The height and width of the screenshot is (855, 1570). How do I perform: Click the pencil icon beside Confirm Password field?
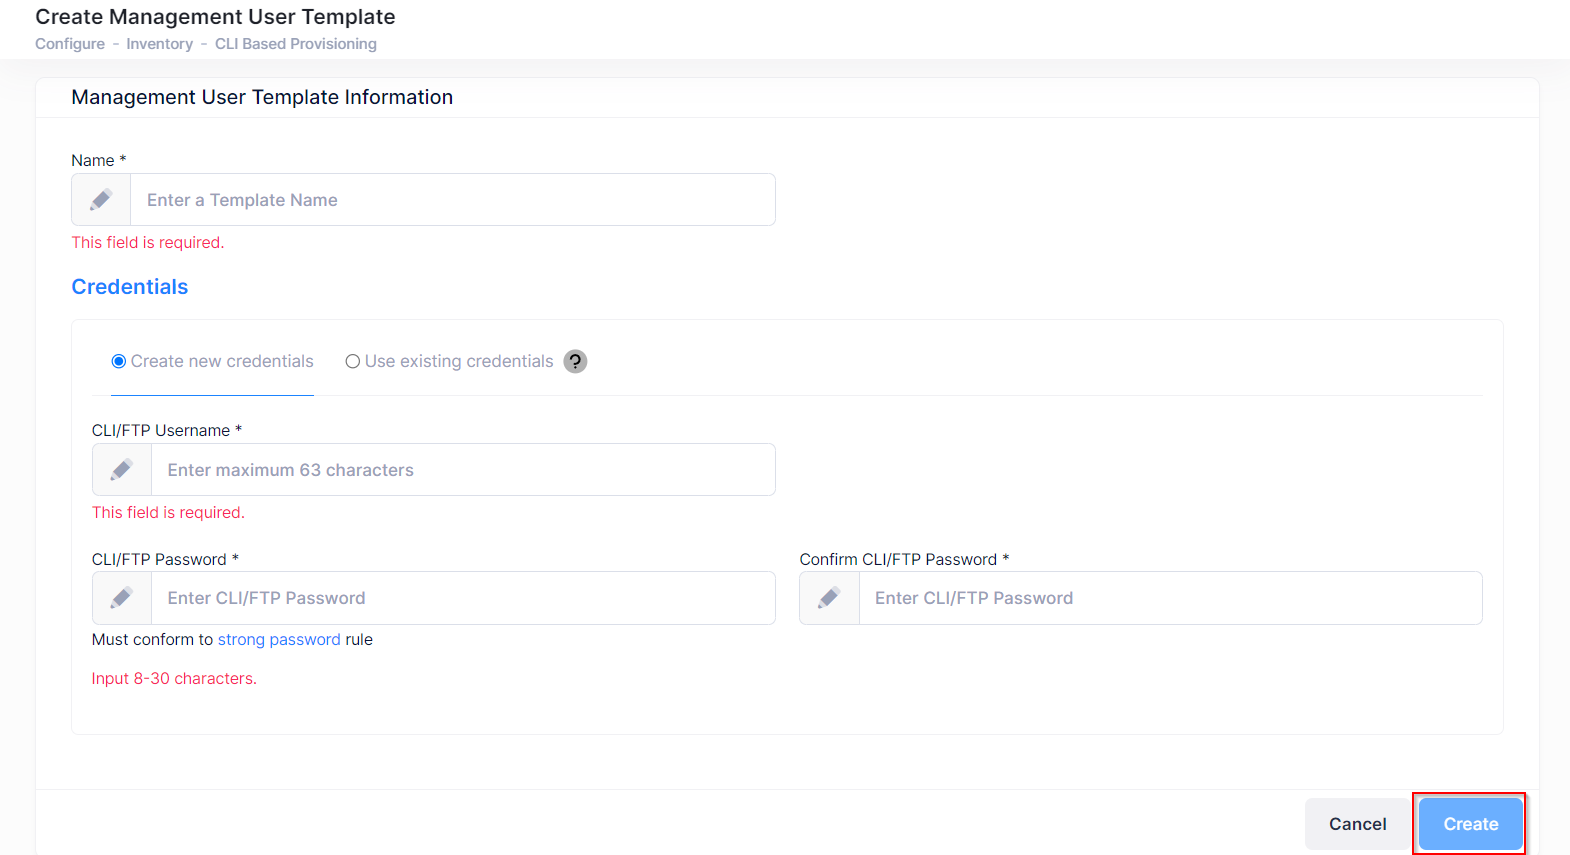click(x=829, y=598)
